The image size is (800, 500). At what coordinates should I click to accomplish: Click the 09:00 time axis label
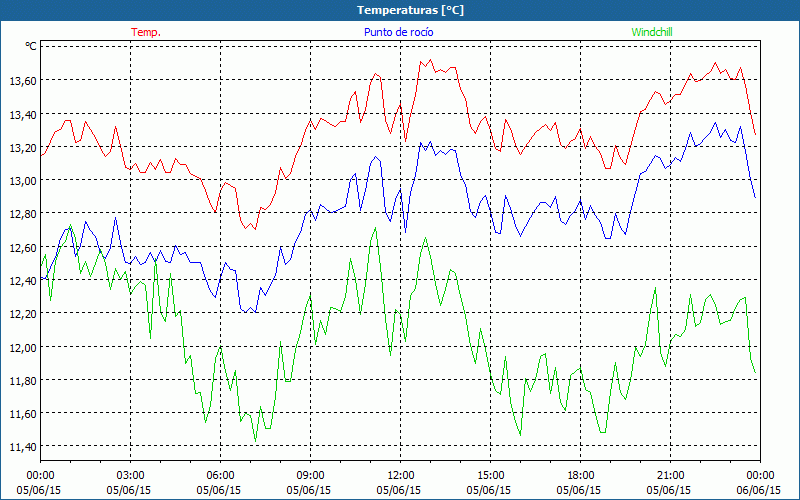[310, 476]
